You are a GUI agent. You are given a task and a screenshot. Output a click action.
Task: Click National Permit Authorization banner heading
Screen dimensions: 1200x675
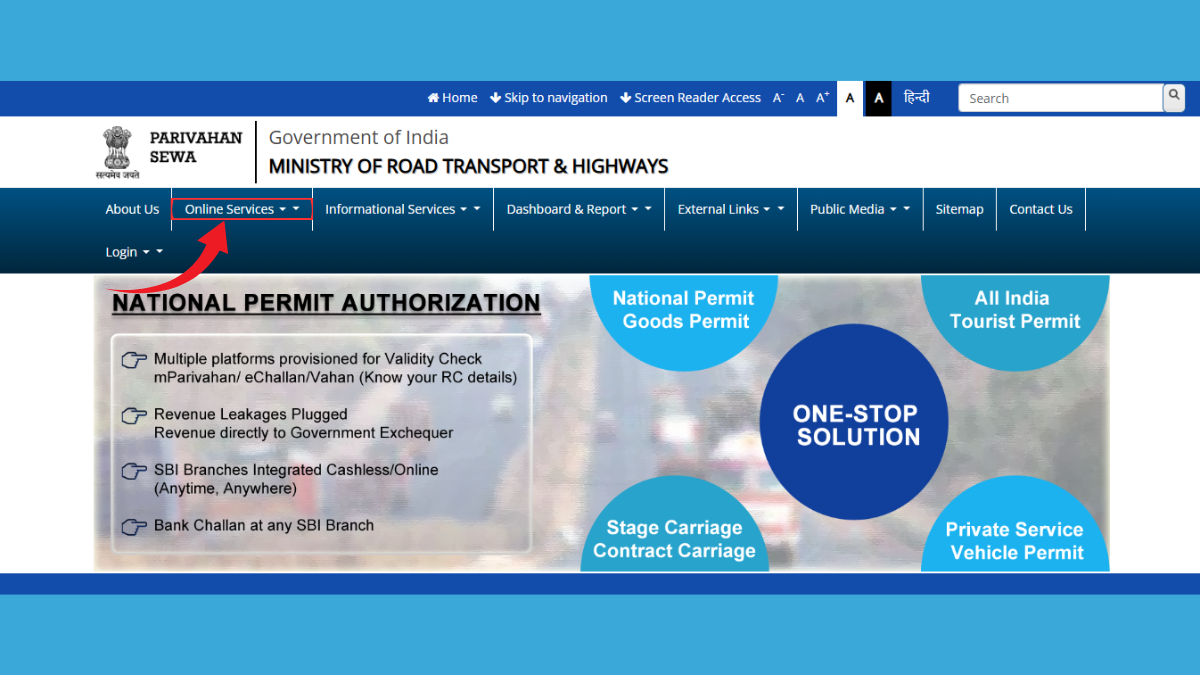(x=326, y=303)
